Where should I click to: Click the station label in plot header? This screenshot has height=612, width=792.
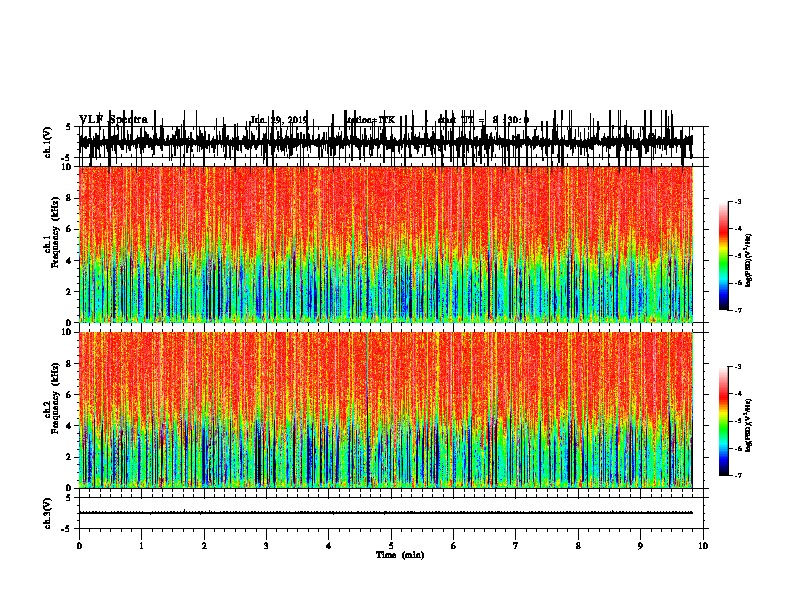coord(371,120)
